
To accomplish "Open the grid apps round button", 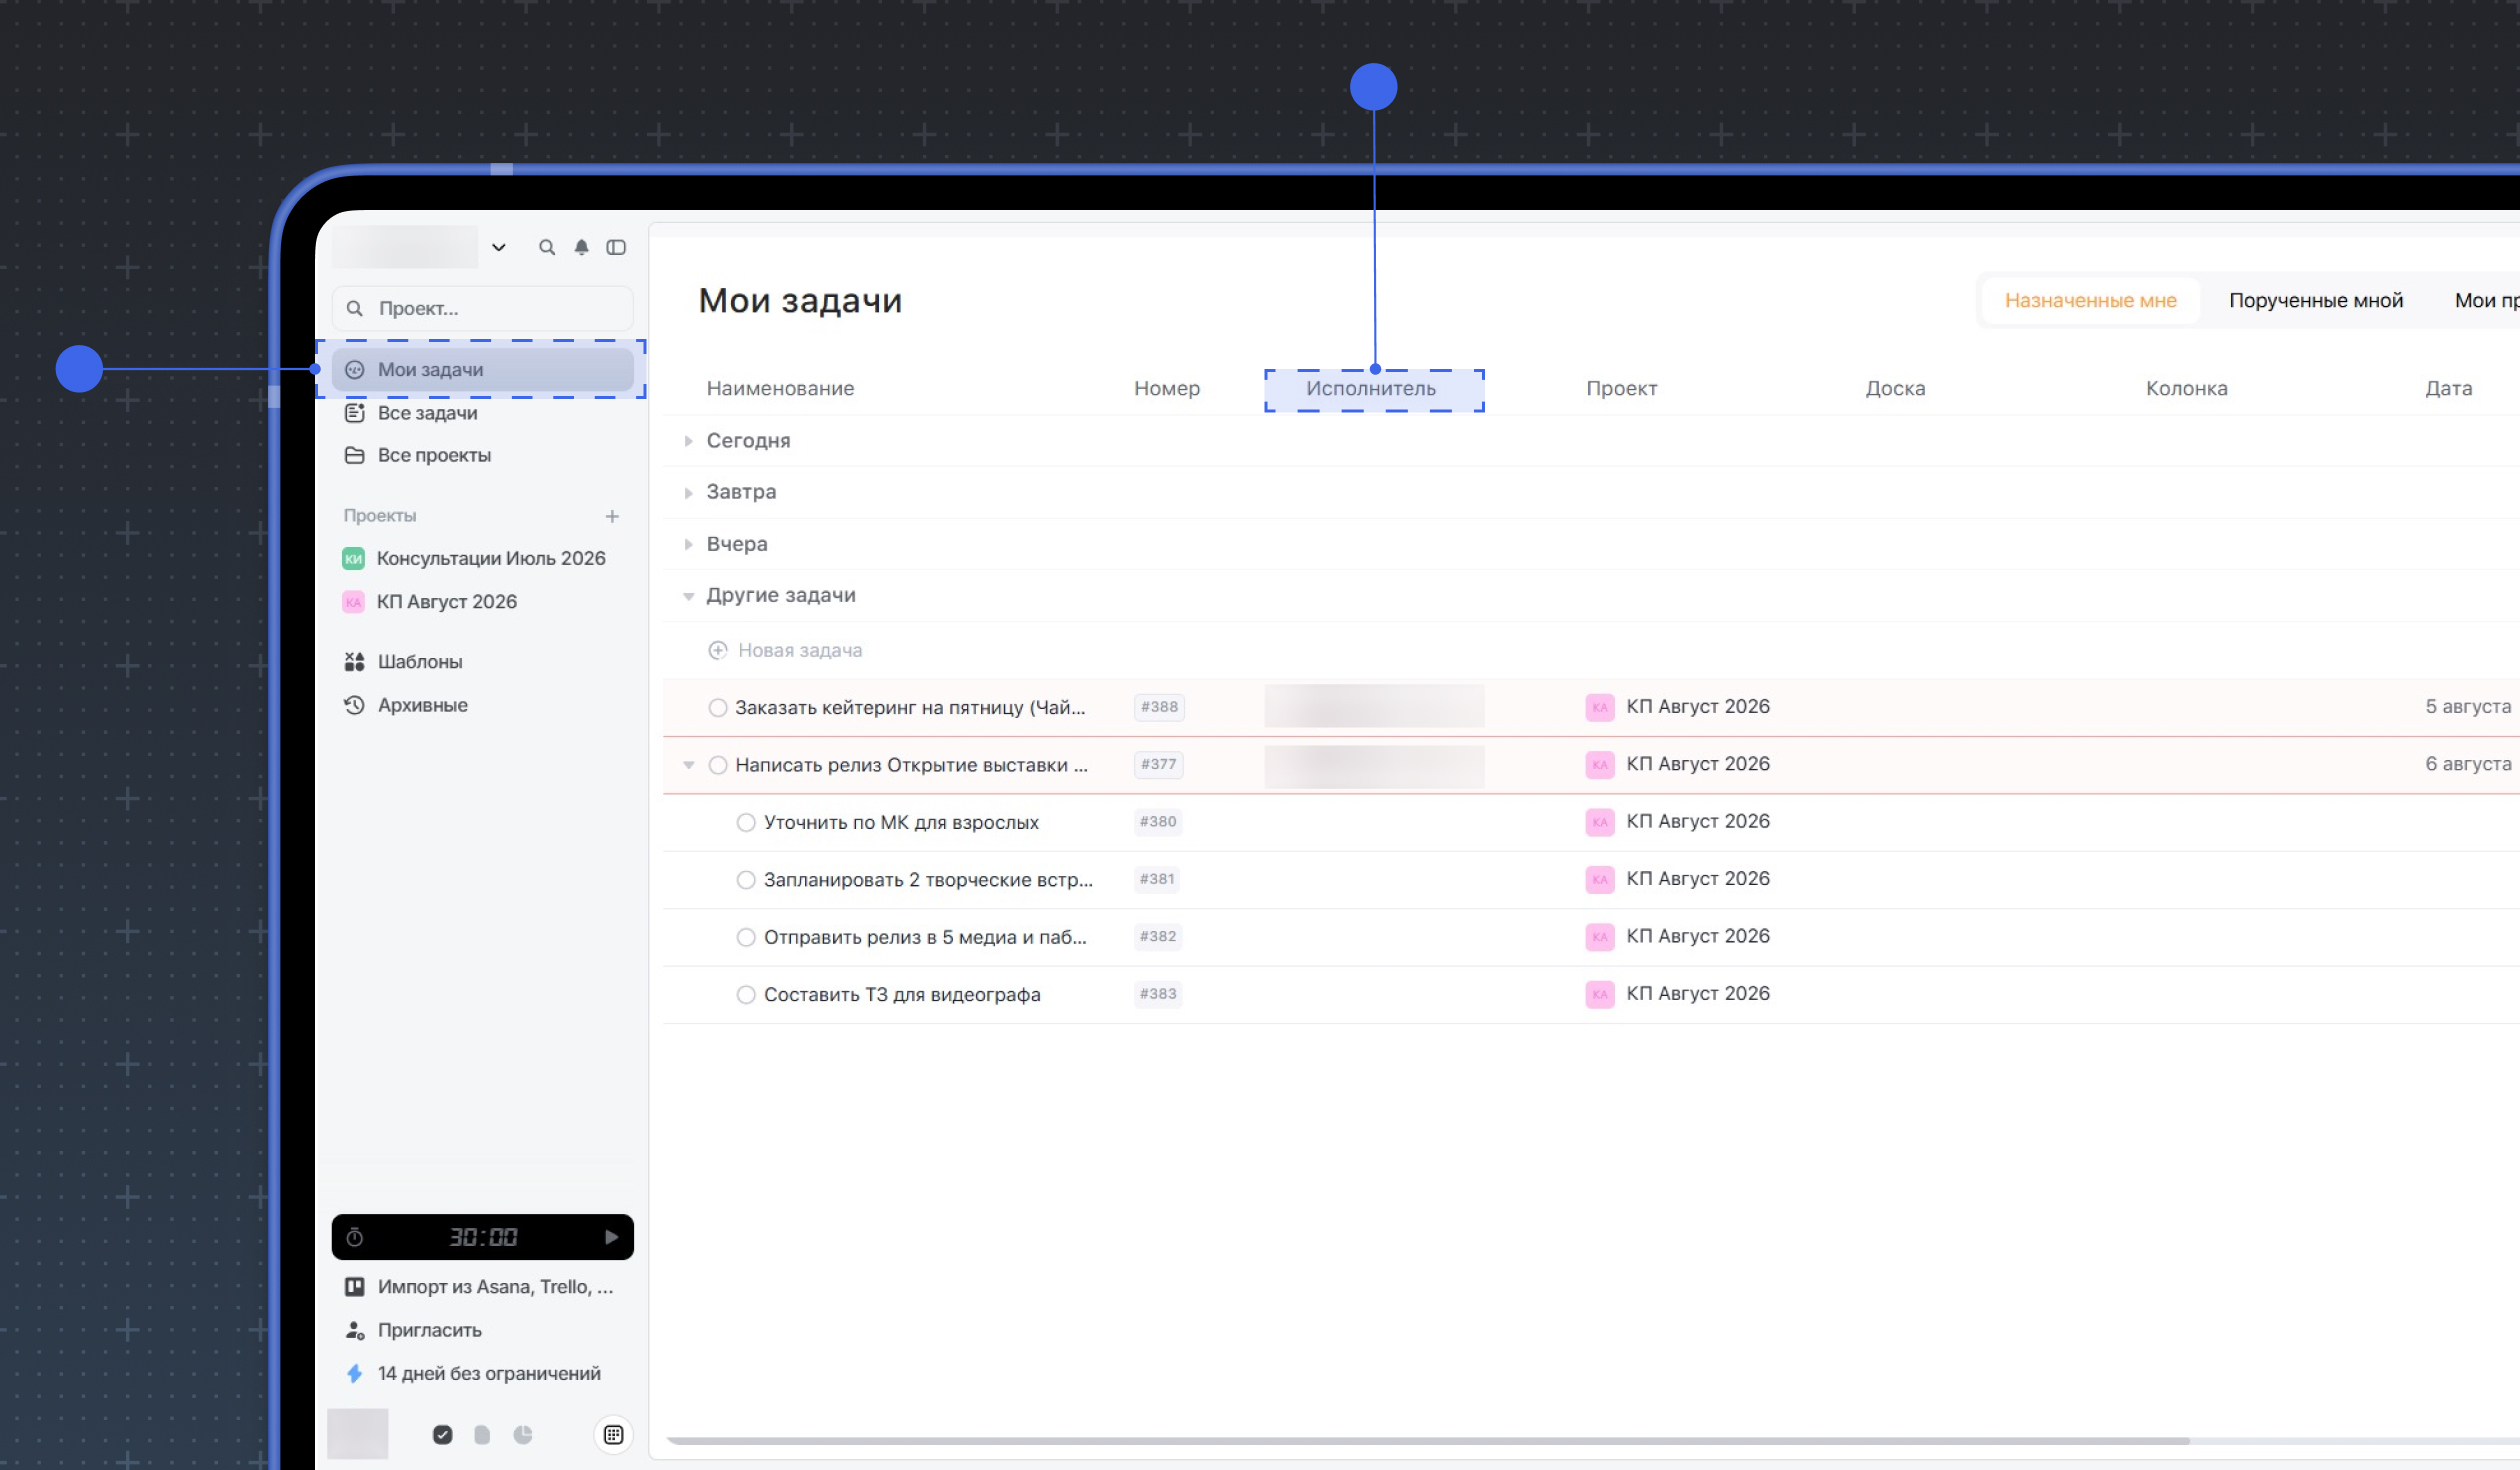I will 613,1435.
